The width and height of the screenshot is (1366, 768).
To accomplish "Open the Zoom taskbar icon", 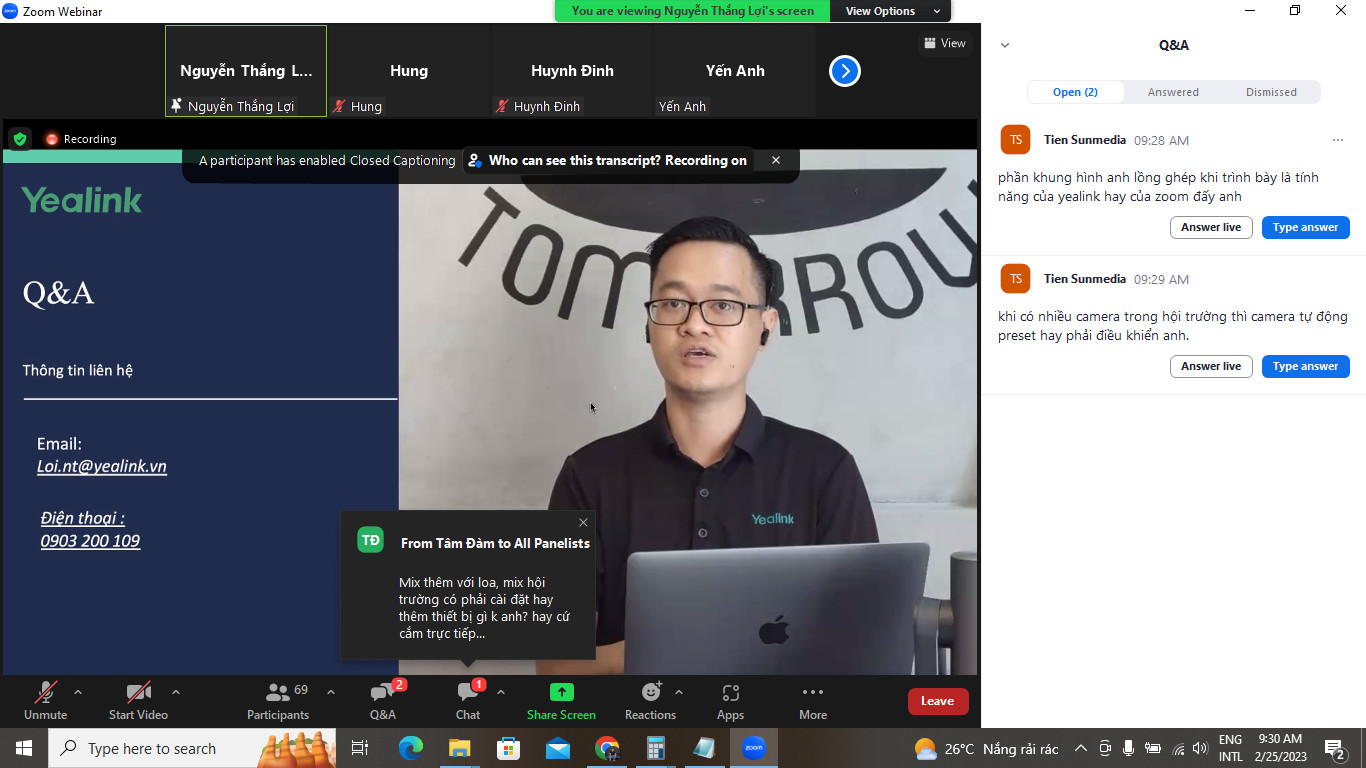I will click(x=753, y=747).
